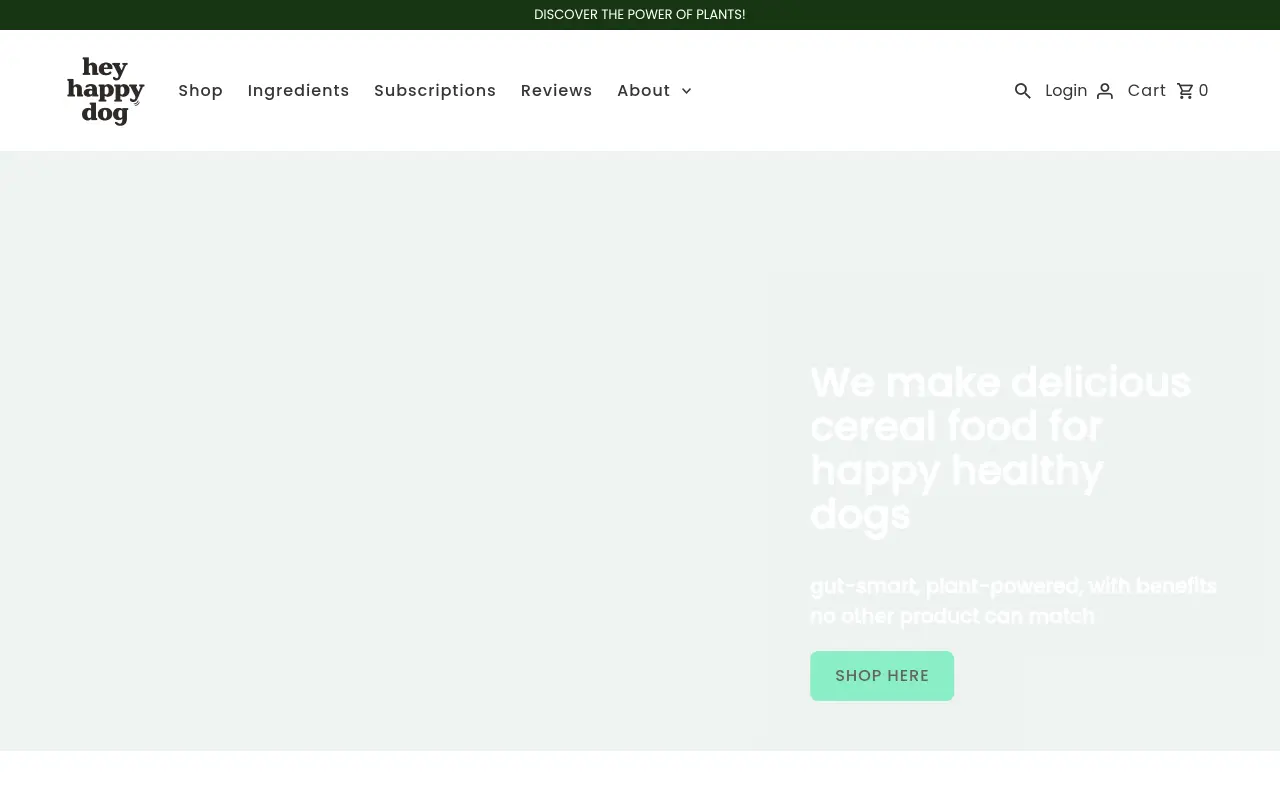Click the account person icon
Image resolution: width=1280 pixels, height=800 pixels.
click(x=1104, y=91)
